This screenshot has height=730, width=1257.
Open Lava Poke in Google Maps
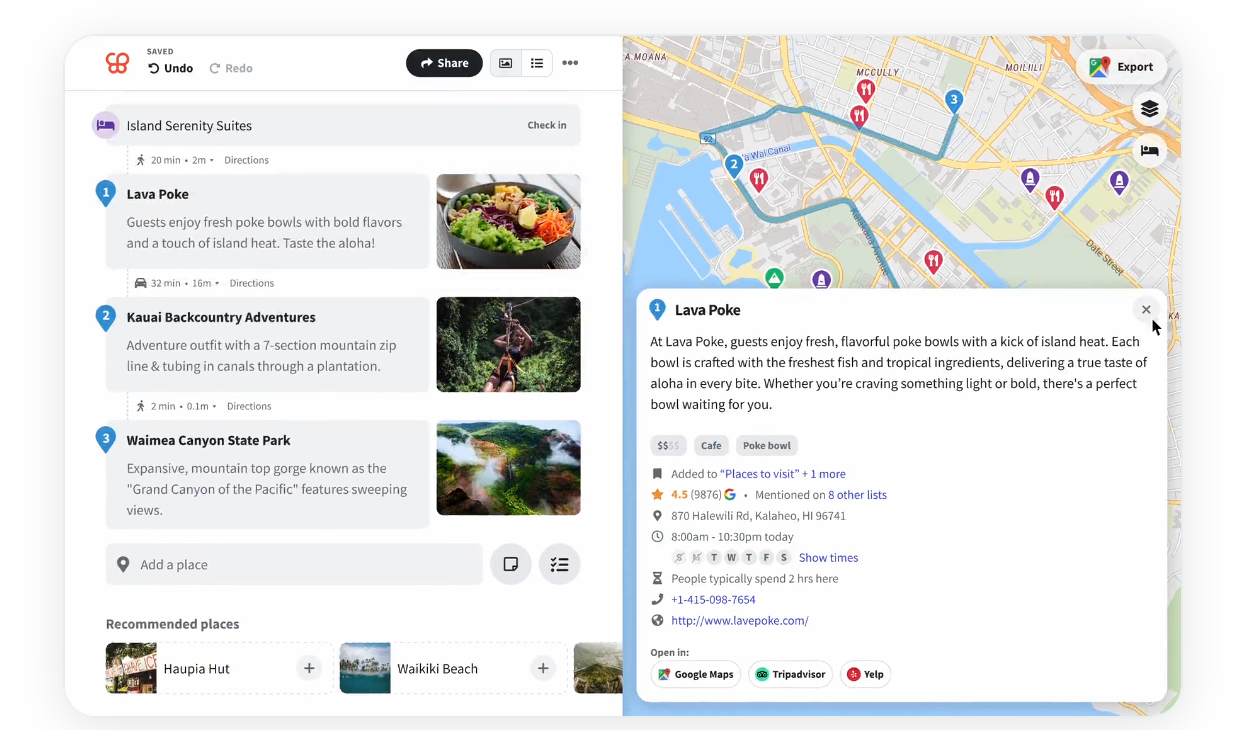click(696, 674)
